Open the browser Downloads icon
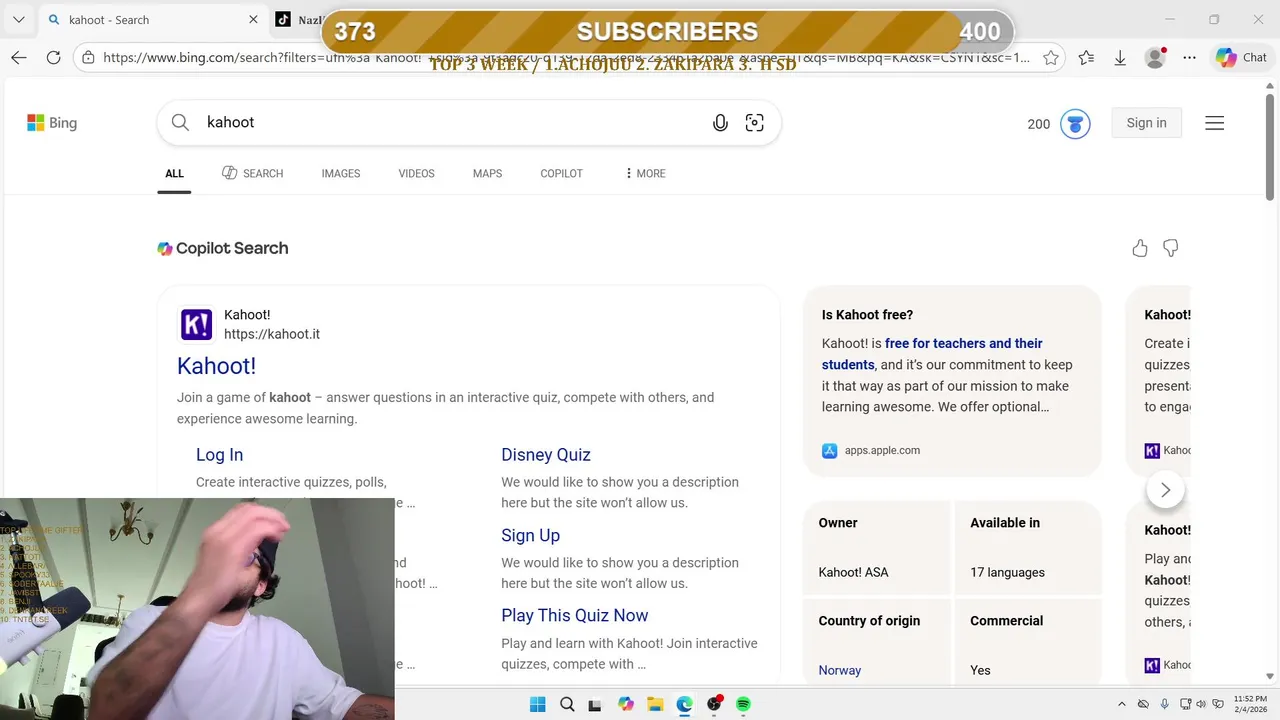This screenshot has height=720, width=1280. 1120,58
